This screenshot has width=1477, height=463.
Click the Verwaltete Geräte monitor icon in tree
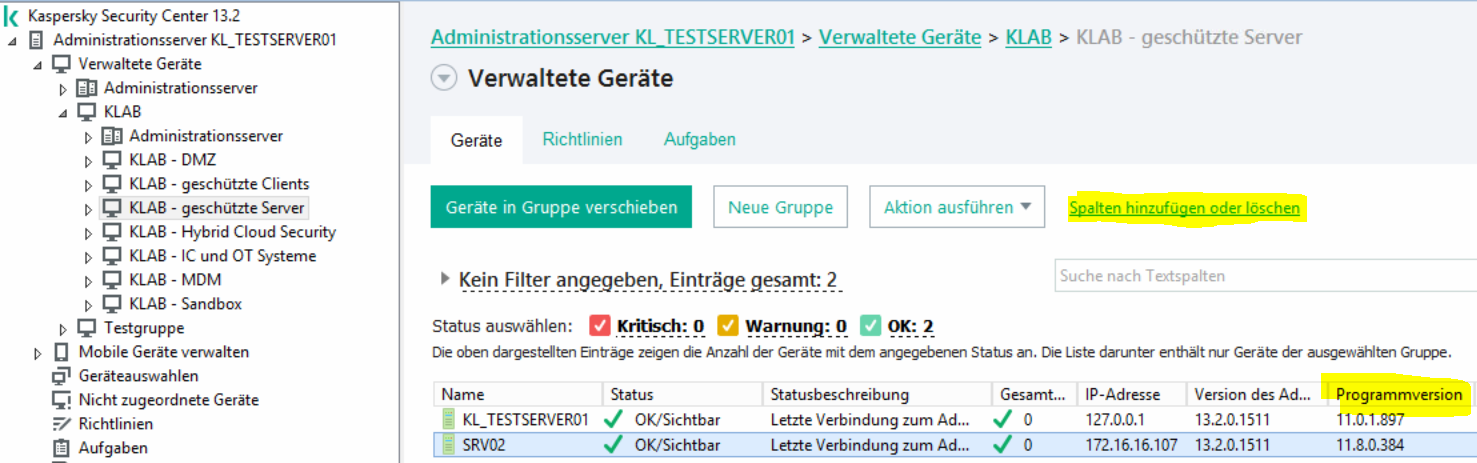tap(62, 64)
